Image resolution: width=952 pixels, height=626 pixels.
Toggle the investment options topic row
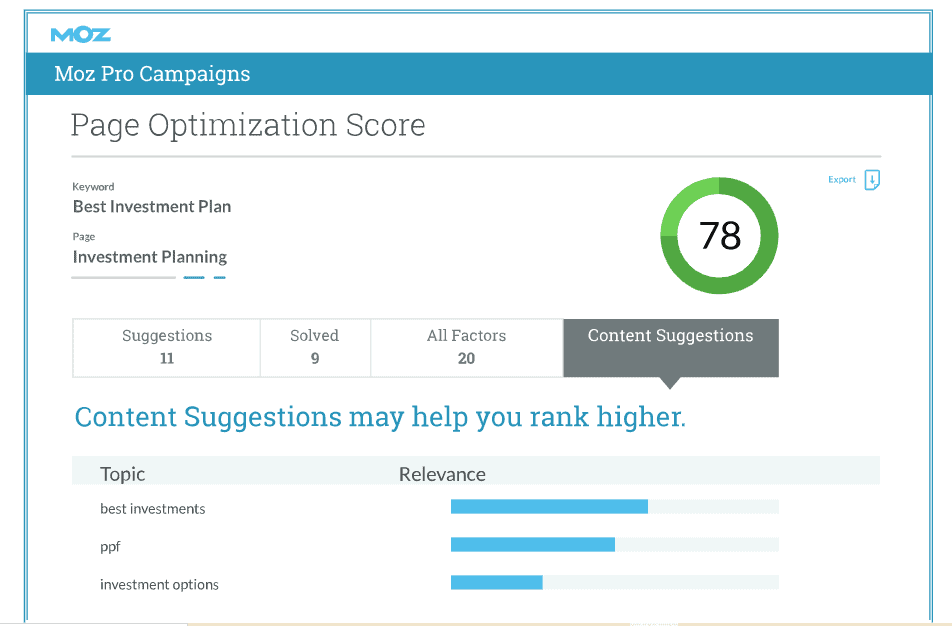(x=159, y=584)
